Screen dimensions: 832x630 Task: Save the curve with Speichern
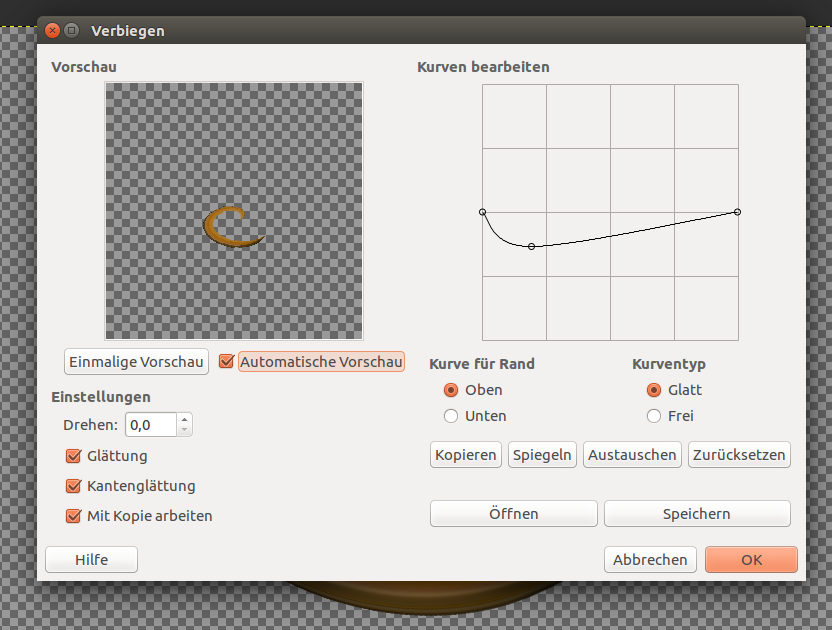click(697, 514)
